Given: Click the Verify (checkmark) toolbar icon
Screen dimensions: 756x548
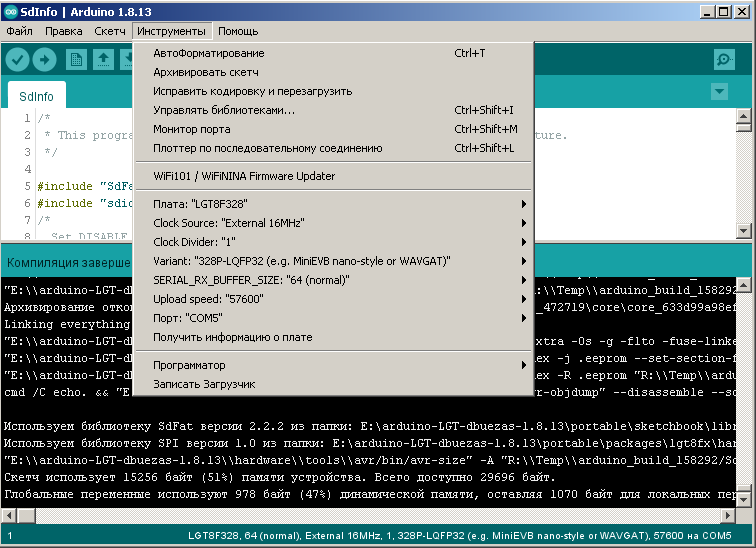Looking at the screenshot, I should pos(17,60).
